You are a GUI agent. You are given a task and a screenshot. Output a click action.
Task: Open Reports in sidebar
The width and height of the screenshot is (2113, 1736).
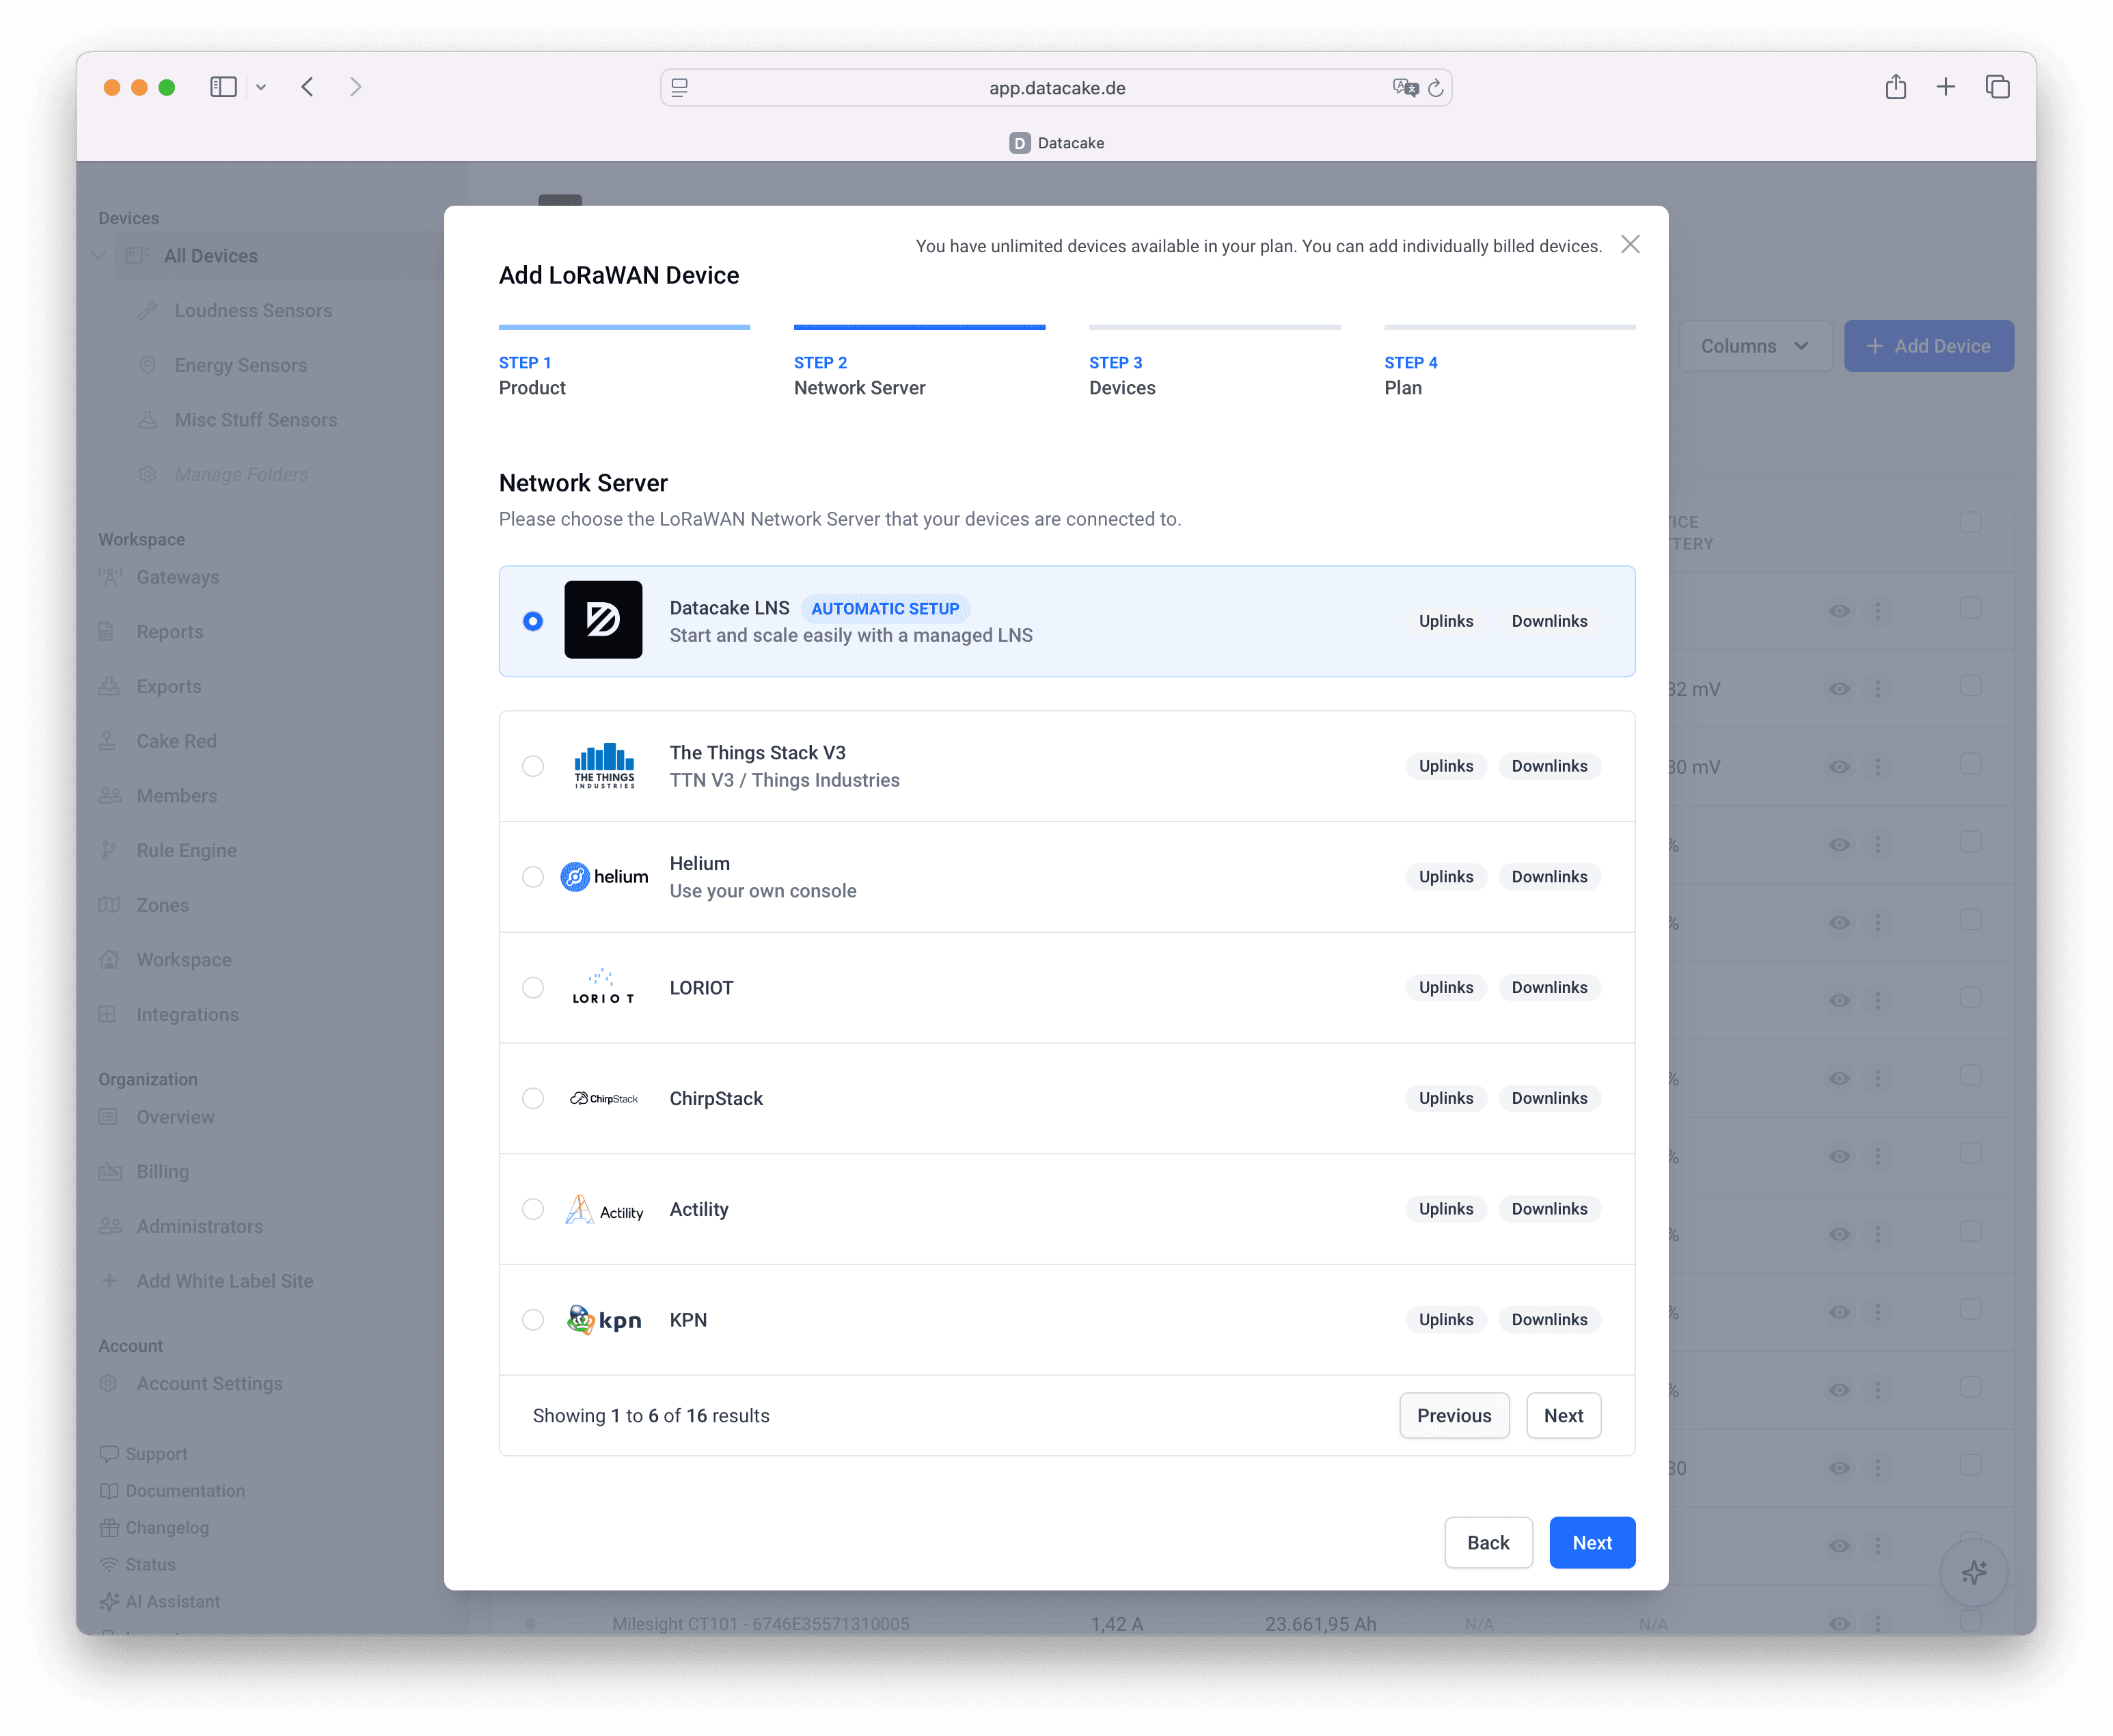pos(169,632)
